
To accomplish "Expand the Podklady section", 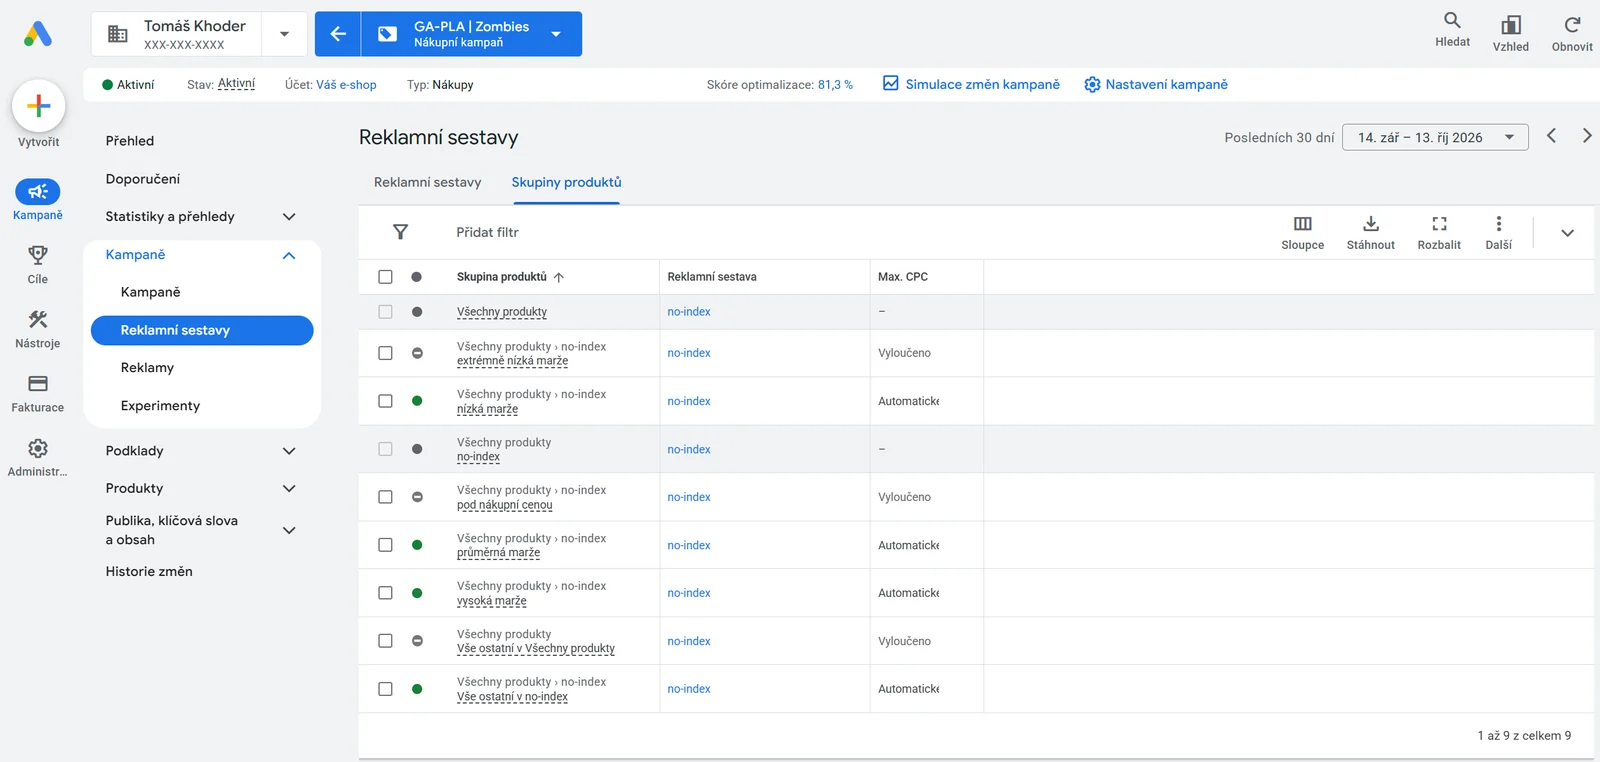I will 289,451.
